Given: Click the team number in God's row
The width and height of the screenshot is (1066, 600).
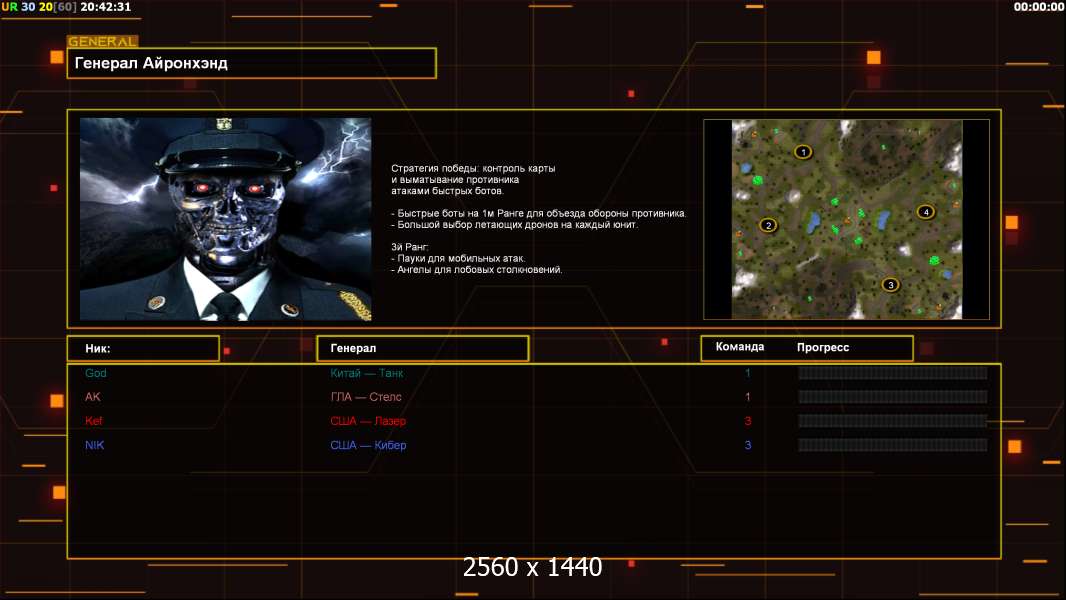Looking at the screenshot, I should click(747, 373).
